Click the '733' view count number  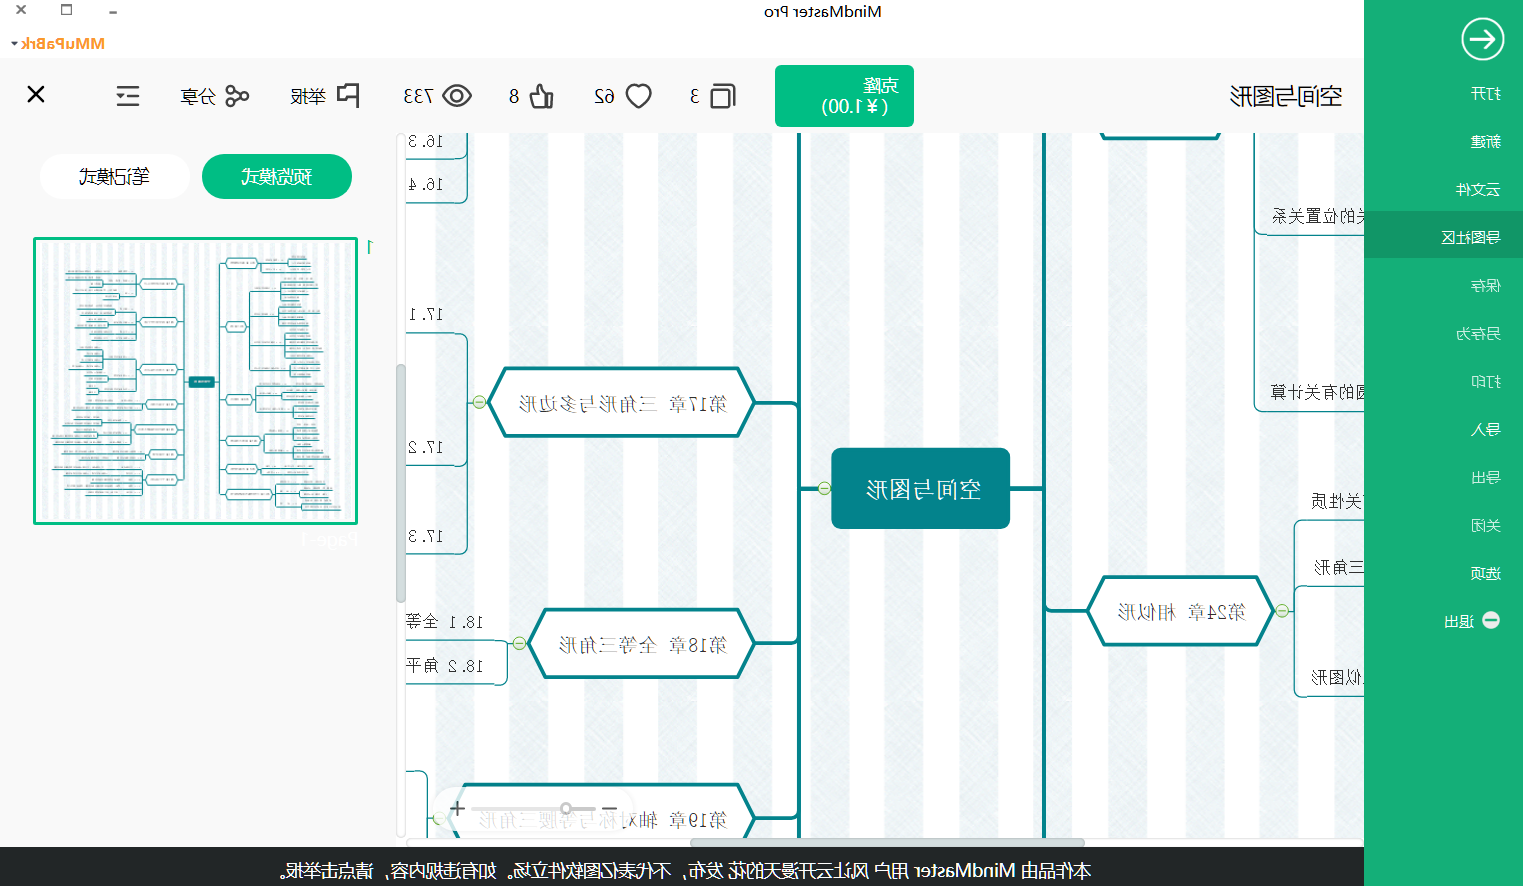[418, 96]
